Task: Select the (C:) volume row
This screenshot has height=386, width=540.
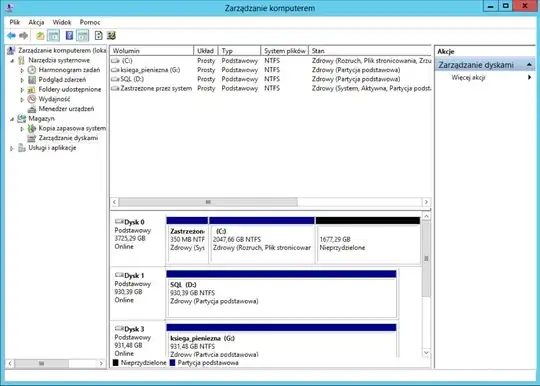Action: tap(271, 61)
